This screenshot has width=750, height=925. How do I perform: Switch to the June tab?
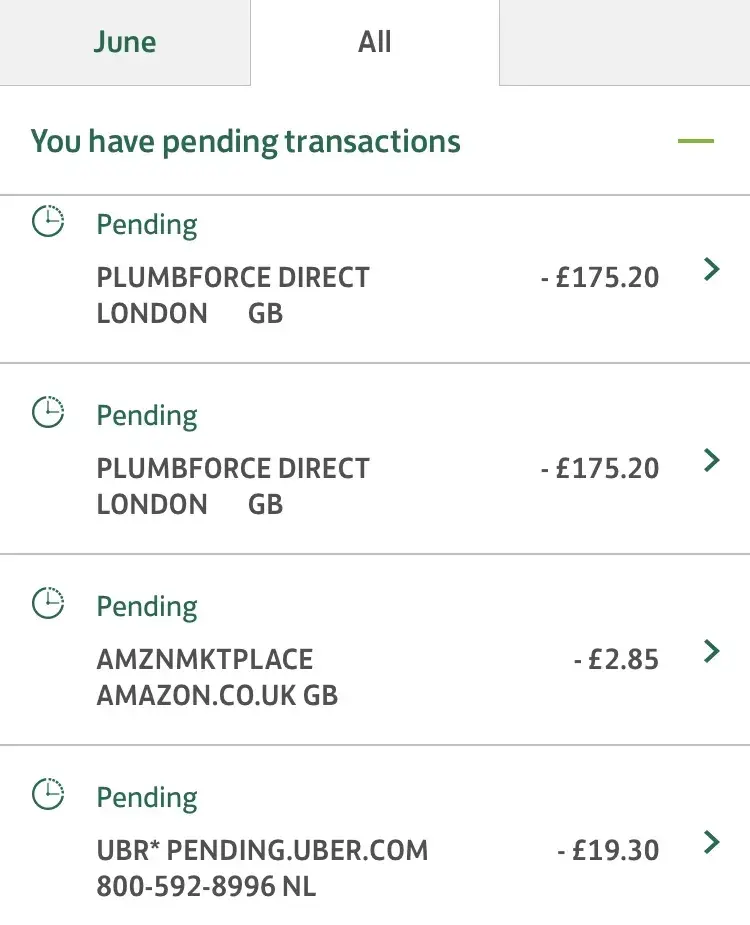(x=125, y=42)
